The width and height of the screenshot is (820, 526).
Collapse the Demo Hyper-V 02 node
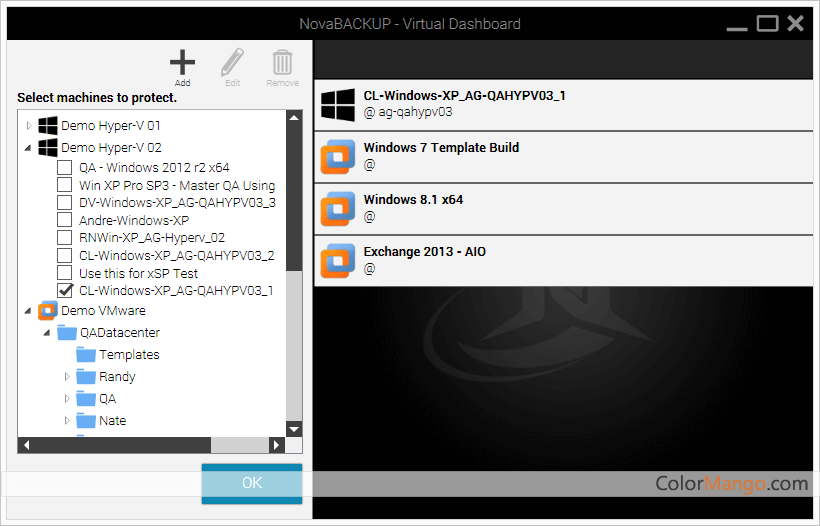click(28, 148)
